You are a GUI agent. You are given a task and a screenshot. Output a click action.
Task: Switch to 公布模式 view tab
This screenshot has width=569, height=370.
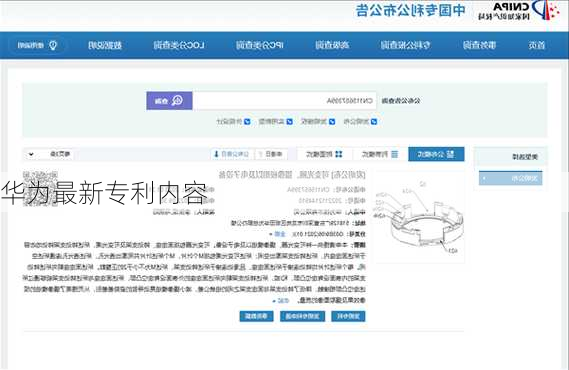(x=436, y=154)
